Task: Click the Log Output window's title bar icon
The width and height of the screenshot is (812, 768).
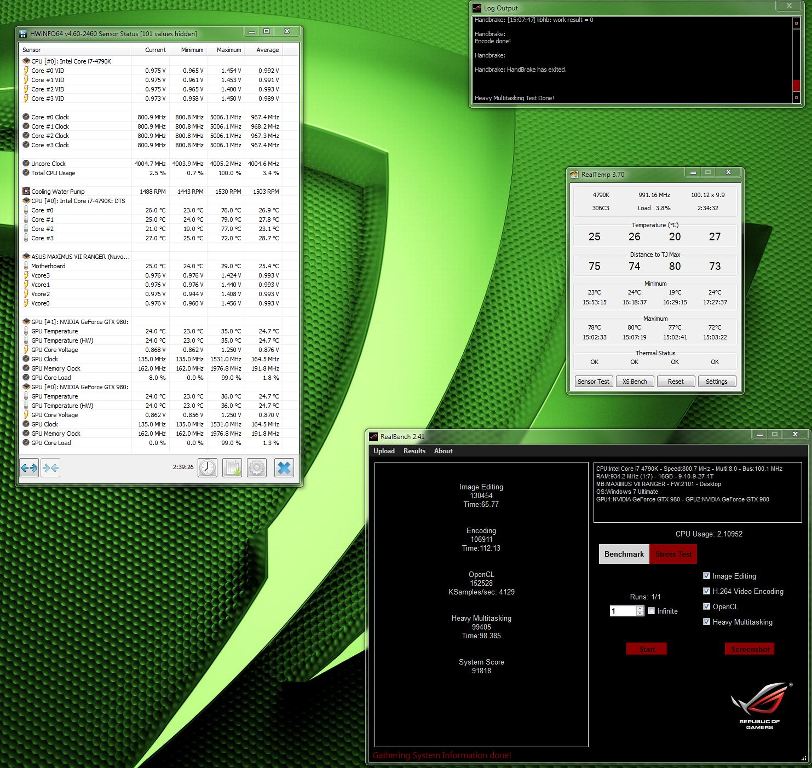Action: (x=477, y=8)
